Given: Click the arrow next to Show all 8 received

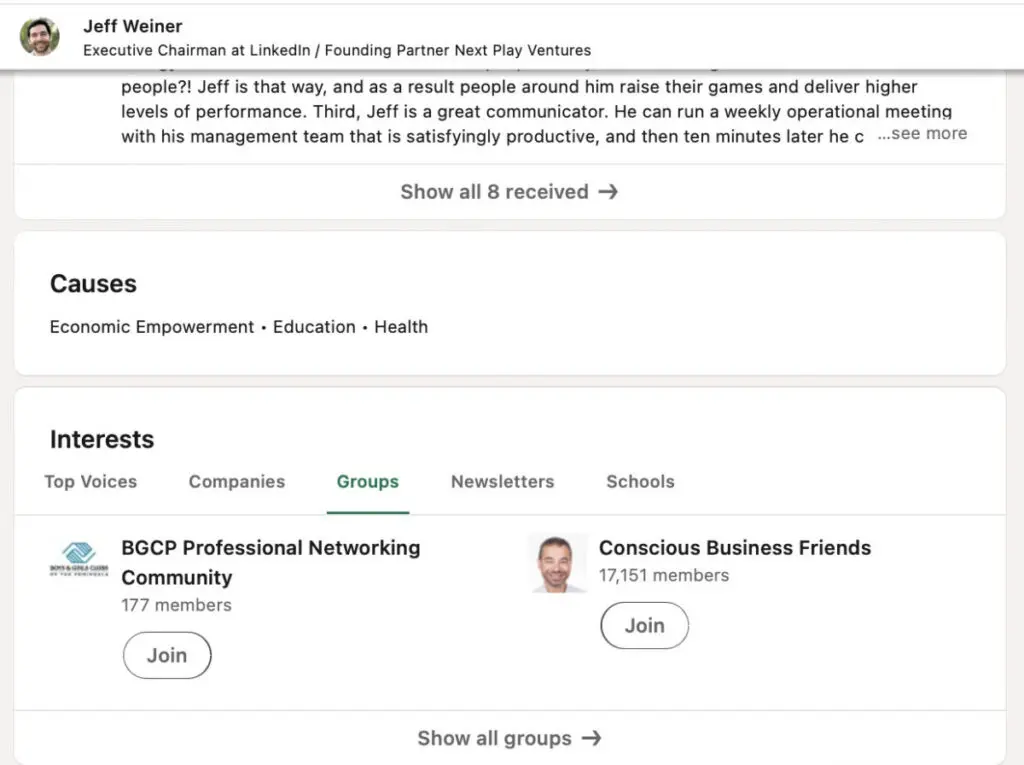Looking at the screenshot, I should [x=608, y=191].
